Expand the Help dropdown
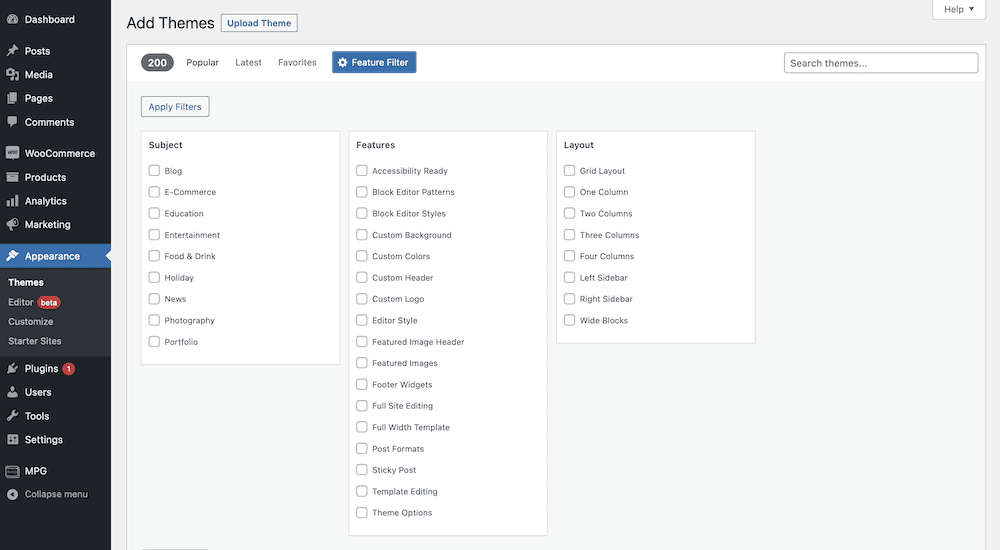The width and height of the screenshot is (1000, 550). click(x=959, y=9)
